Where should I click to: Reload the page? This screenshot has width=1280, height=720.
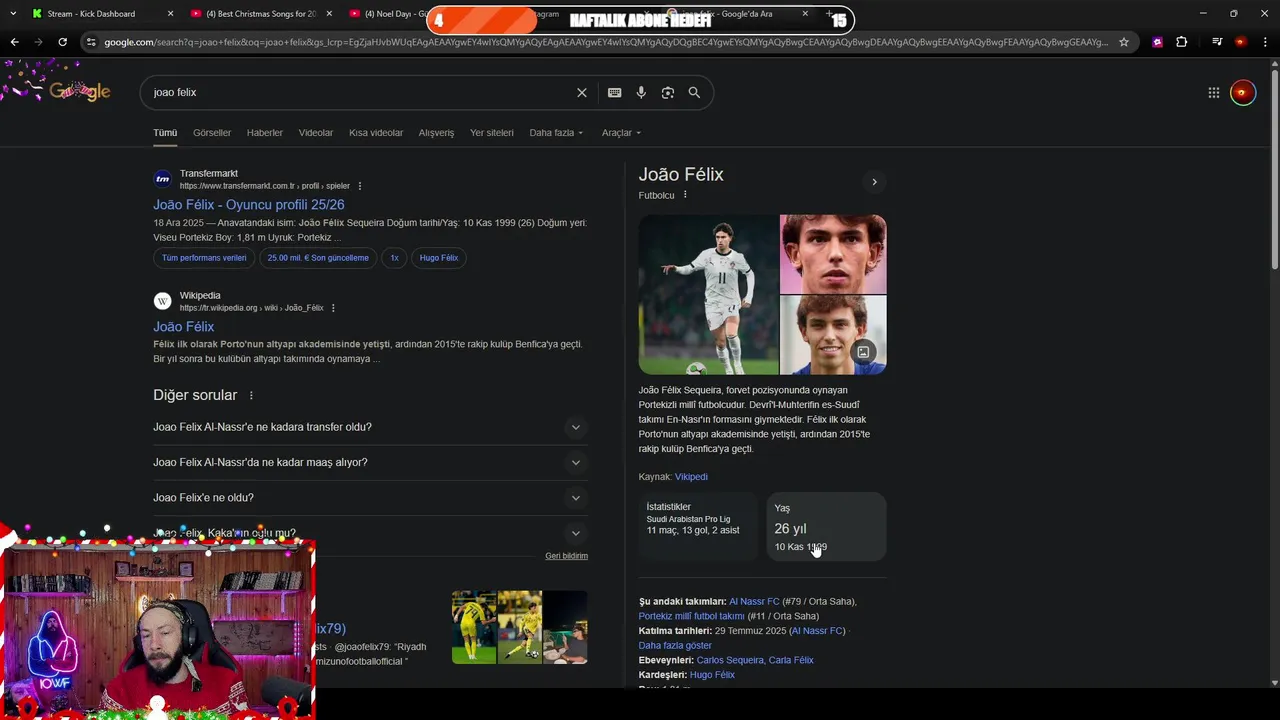tap(62, 42)
